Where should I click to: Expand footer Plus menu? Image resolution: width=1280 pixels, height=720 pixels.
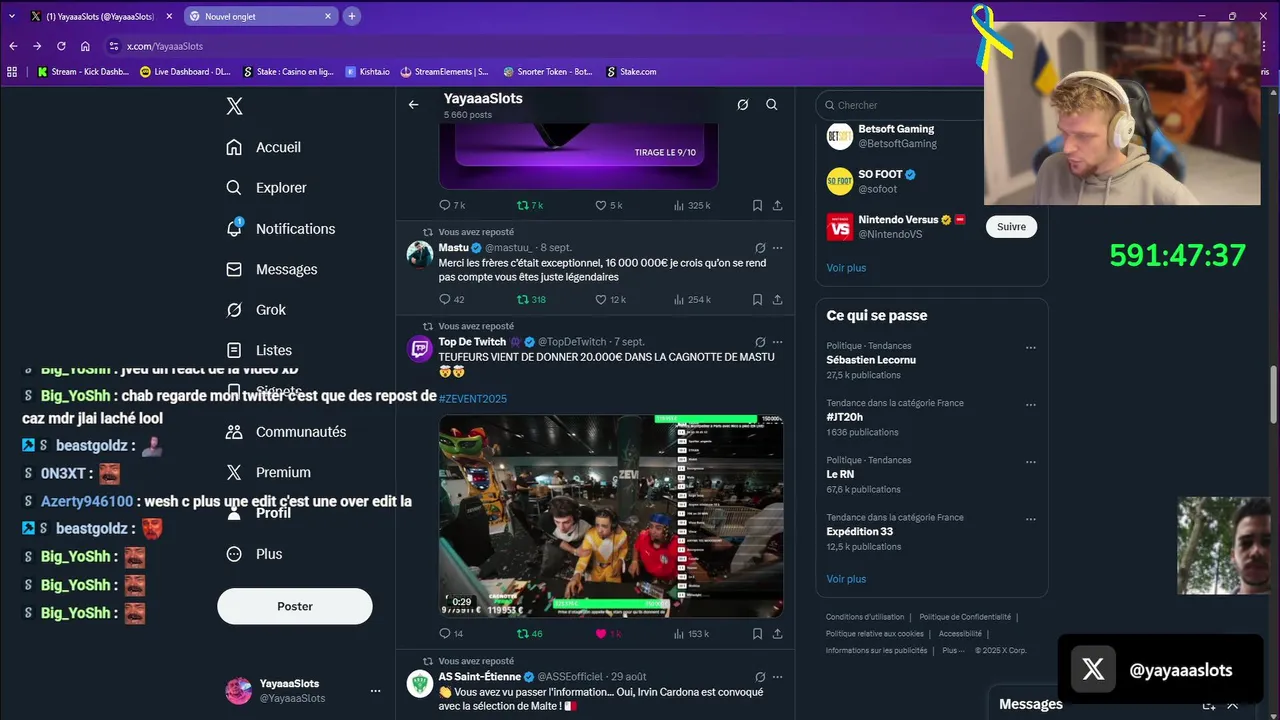tap(953, 650)
